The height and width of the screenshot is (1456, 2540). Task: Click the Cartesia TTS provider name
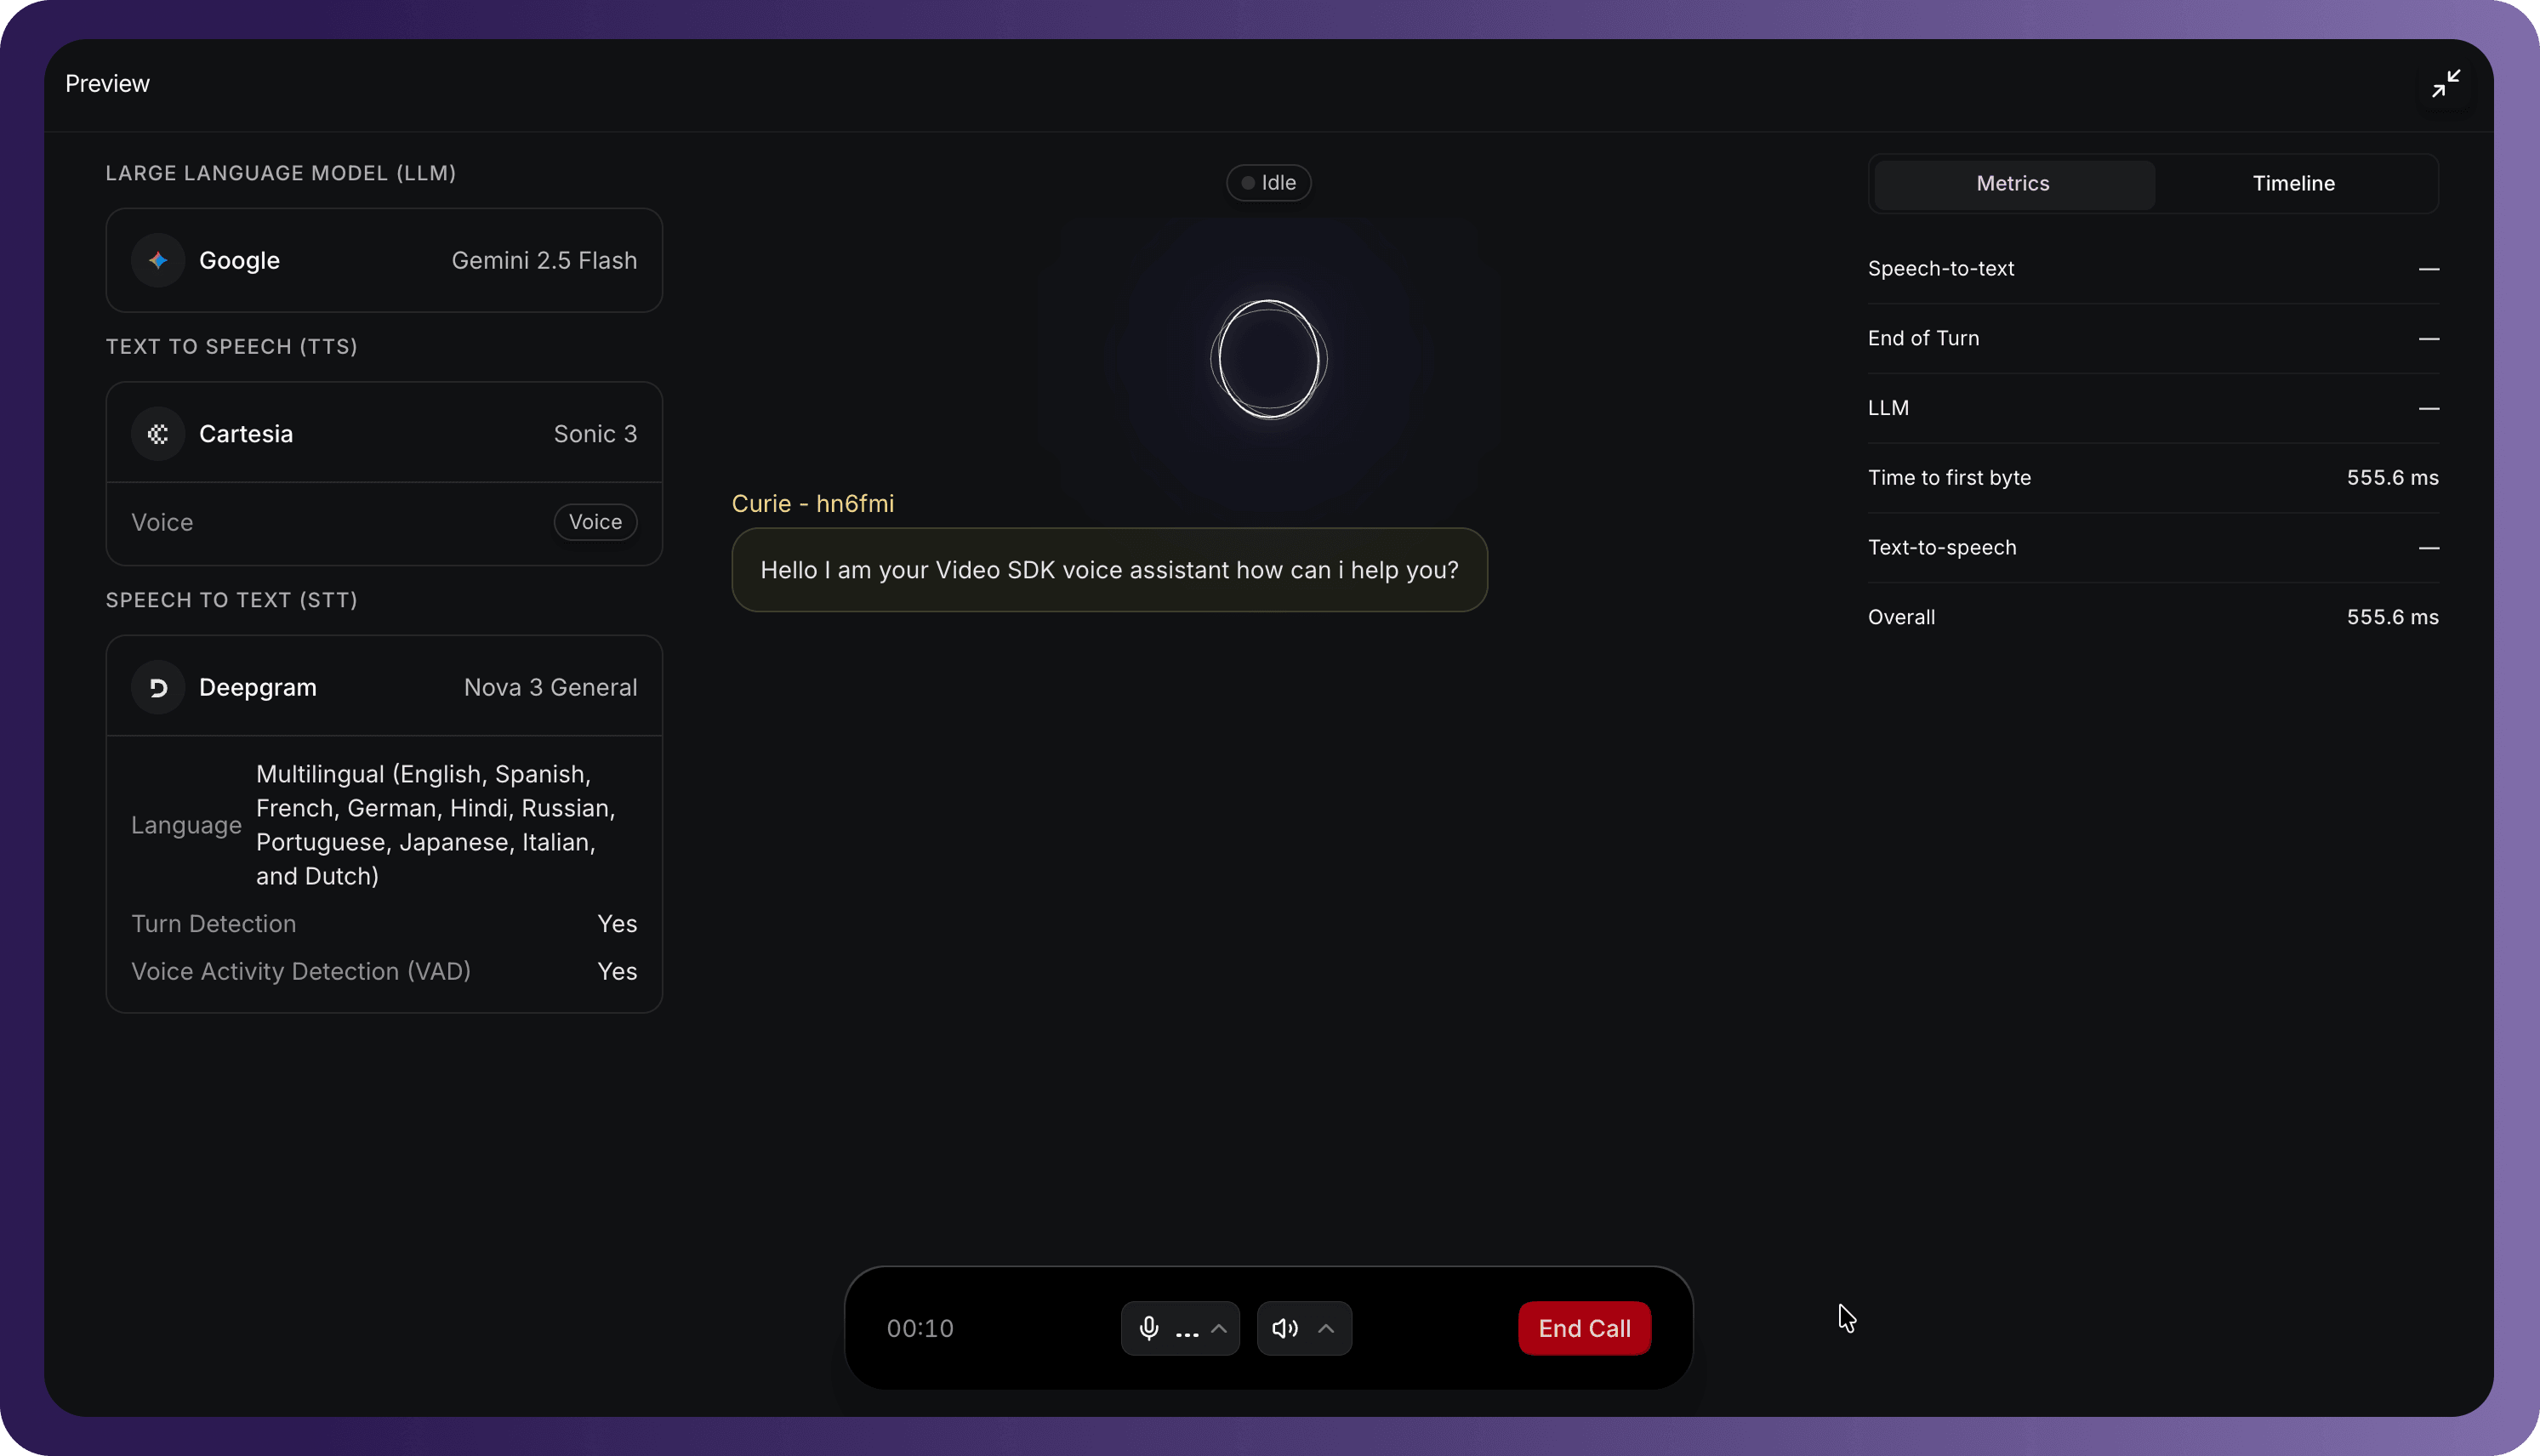click(x=246, y=434)
